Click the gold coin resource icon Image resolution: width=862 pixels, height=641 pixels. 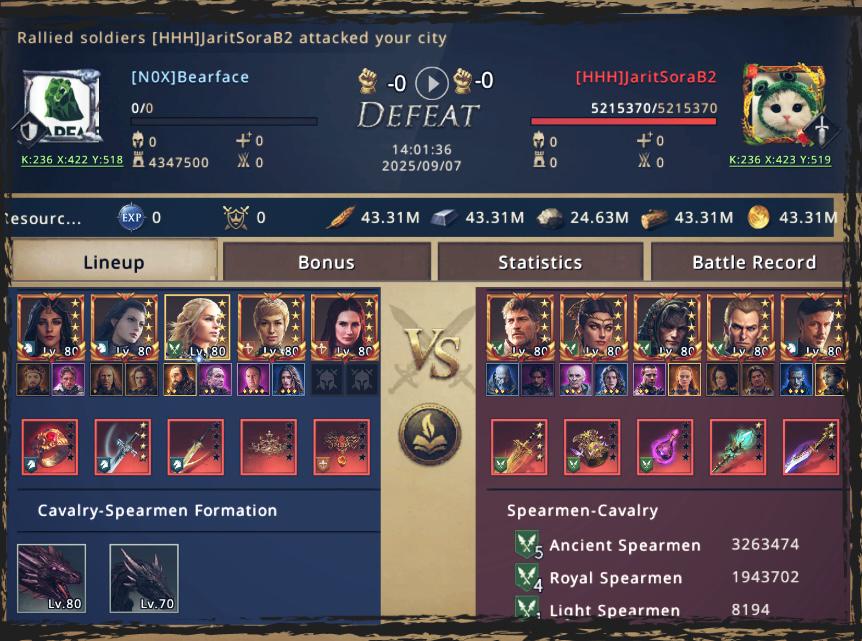point(759,218)
